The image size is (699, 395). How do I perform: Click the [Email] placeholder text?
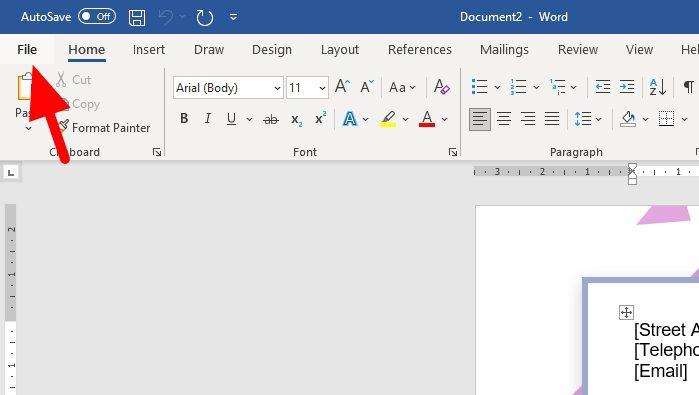(x=661, y=371)
